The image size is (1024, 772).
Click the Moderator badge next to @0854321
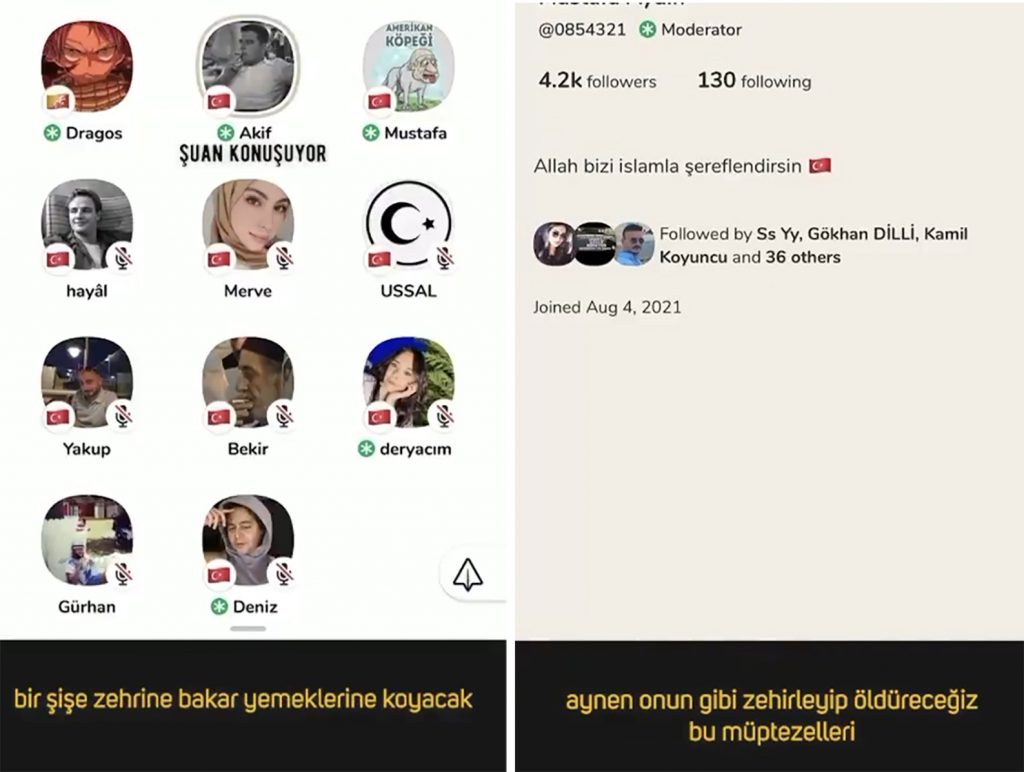click(691, 29)
